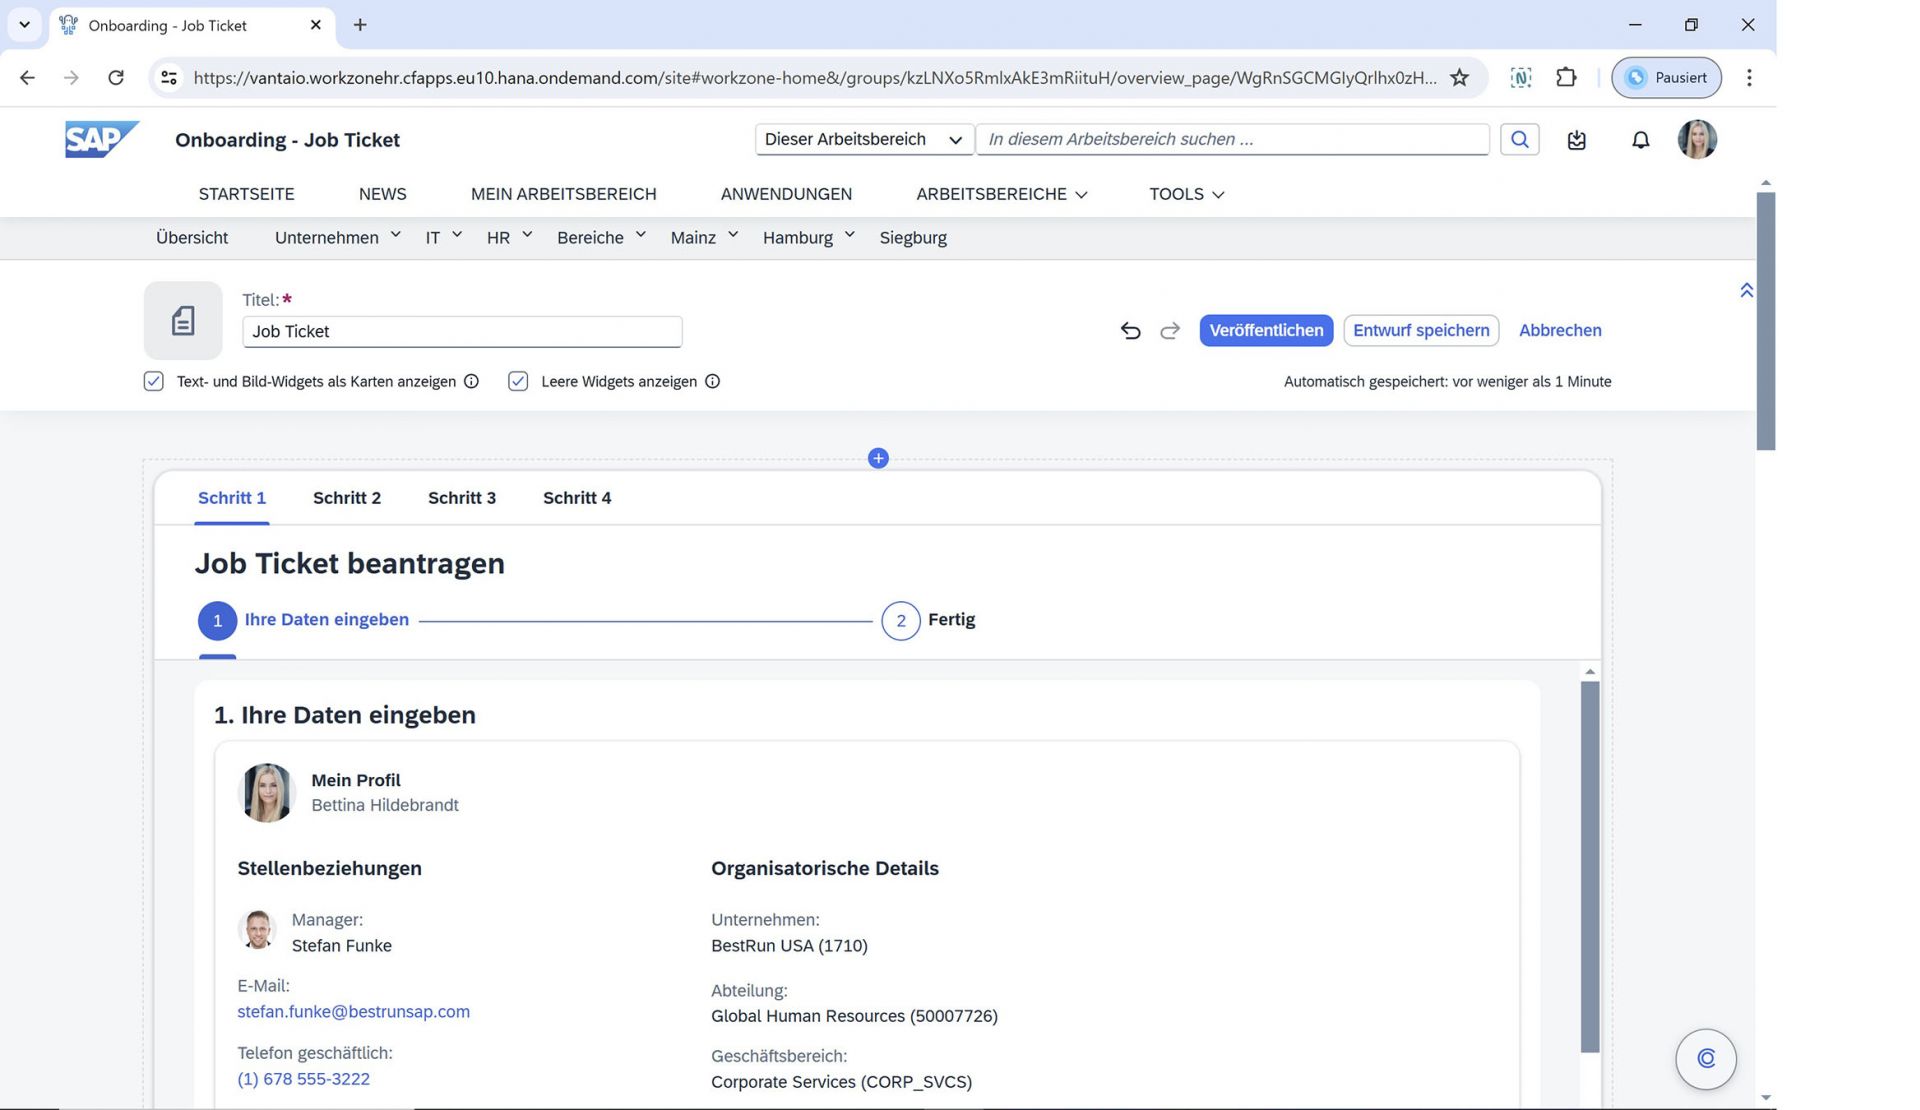Click the stefan.funke@bestrunsap.com email link
Image resolution: width=1920 pixels, height=1110 pixels.
tap(353, 1012)
